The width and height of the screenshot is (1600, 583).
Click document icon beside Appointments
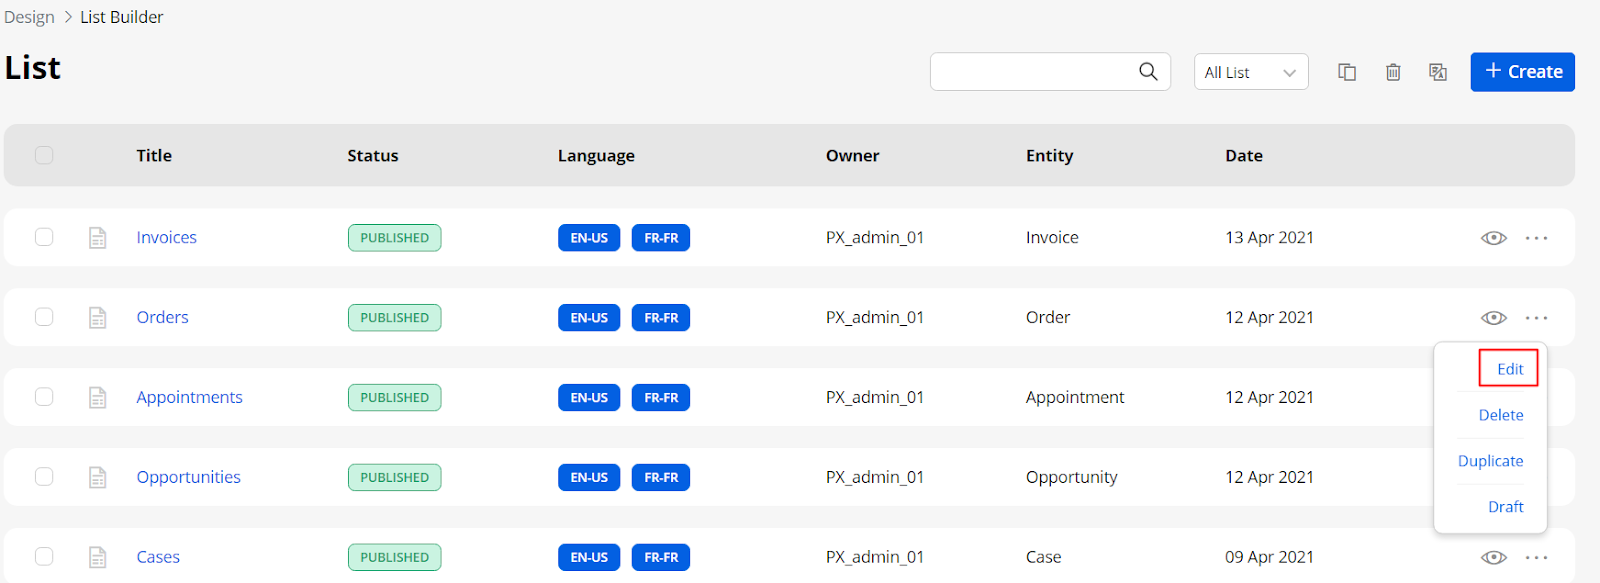click(97, 398)
